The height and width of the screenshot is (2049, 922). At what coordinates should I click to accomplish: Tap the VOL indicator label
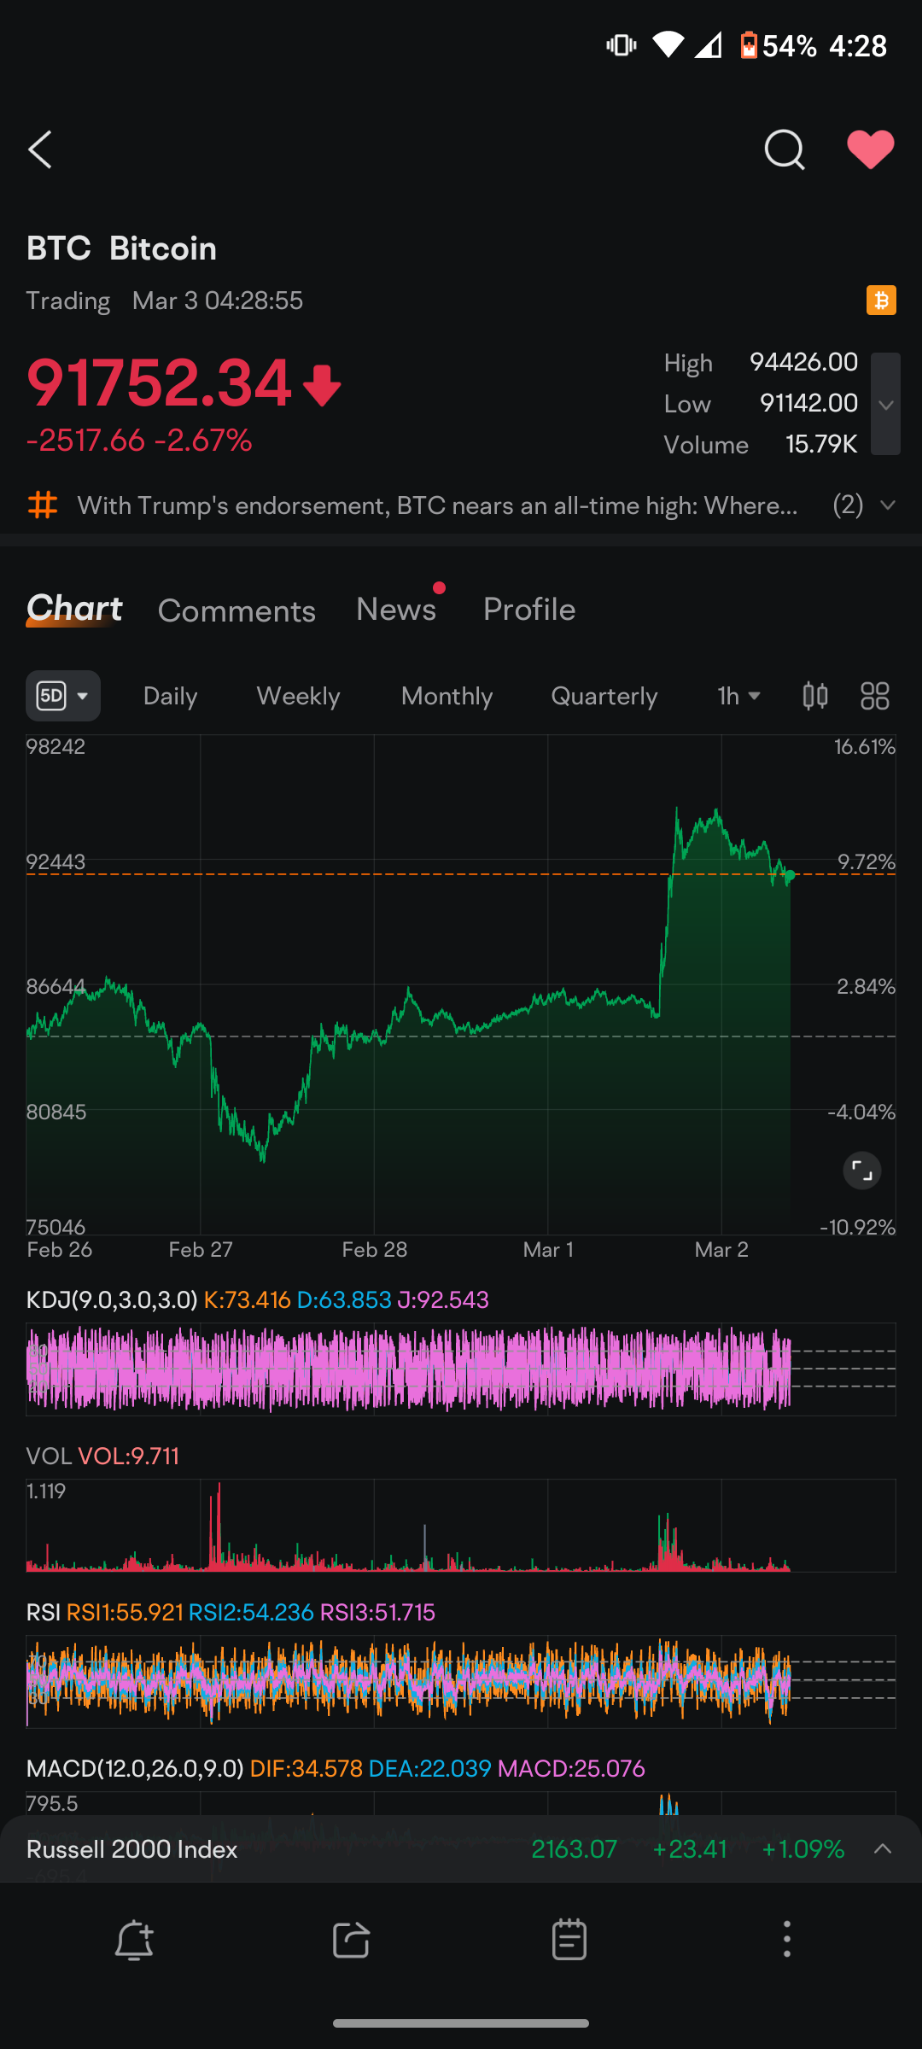(x=49, y=1456)
